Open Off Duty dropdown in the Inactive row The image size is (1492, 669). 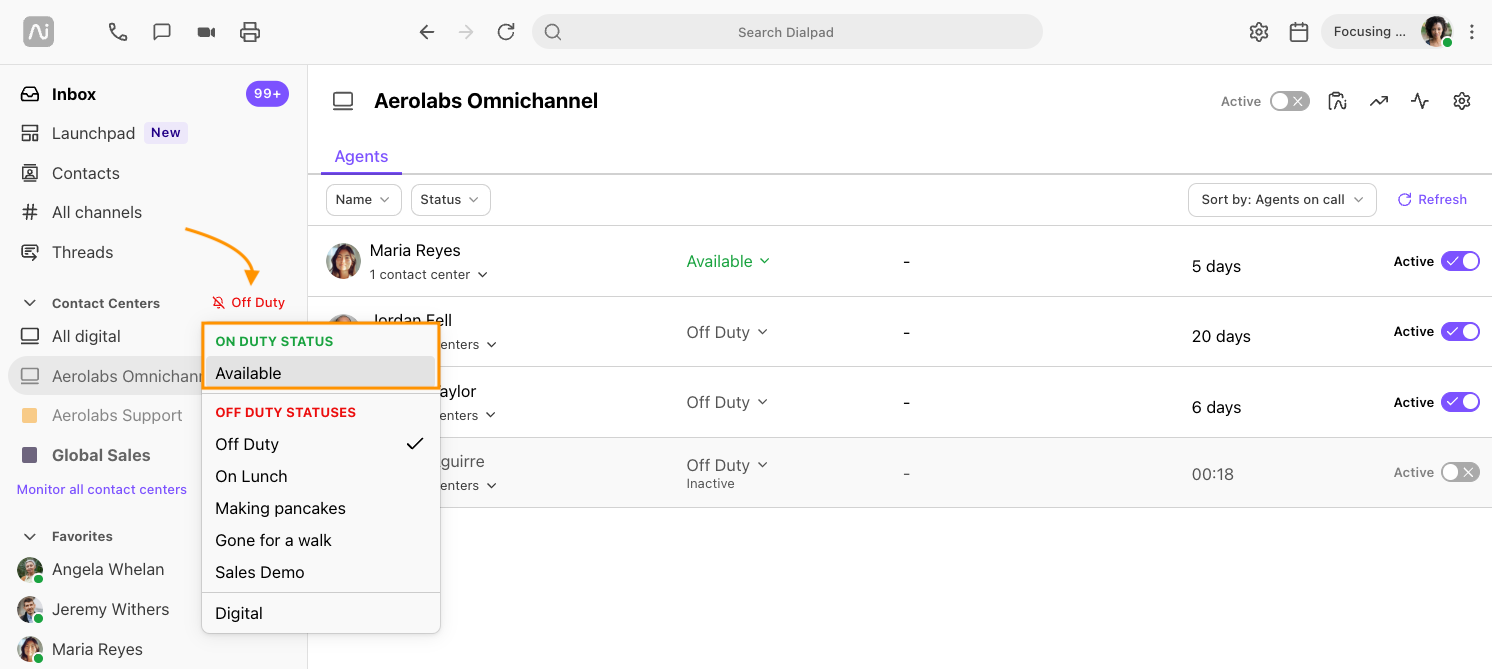(x=727, y=465)
